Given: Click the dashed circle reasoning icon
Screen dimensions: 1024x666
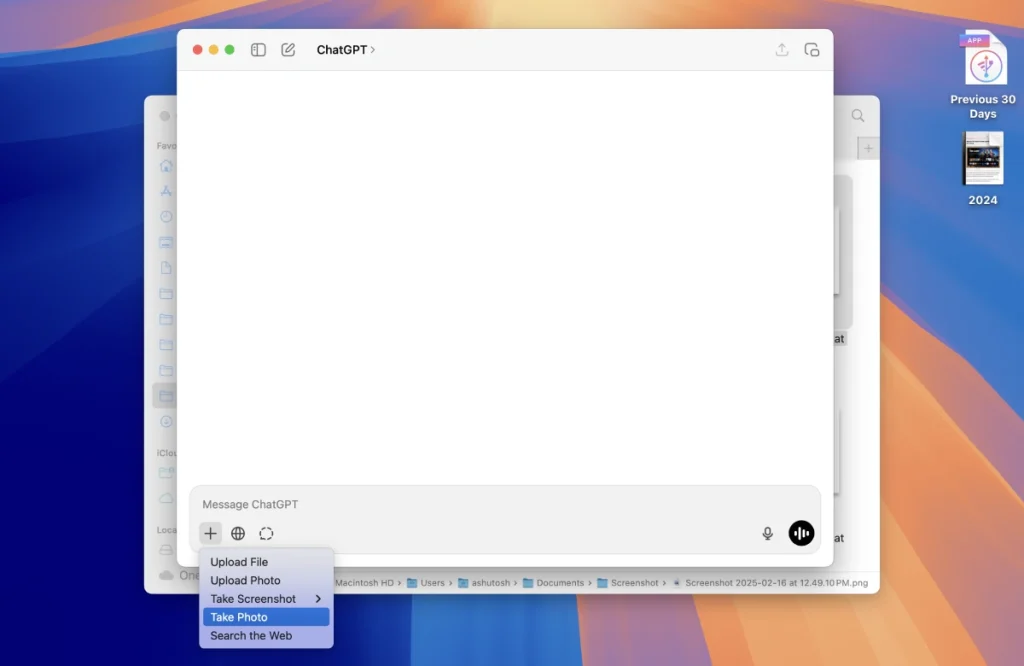Looking at the screenshot, I should (266, 533).
